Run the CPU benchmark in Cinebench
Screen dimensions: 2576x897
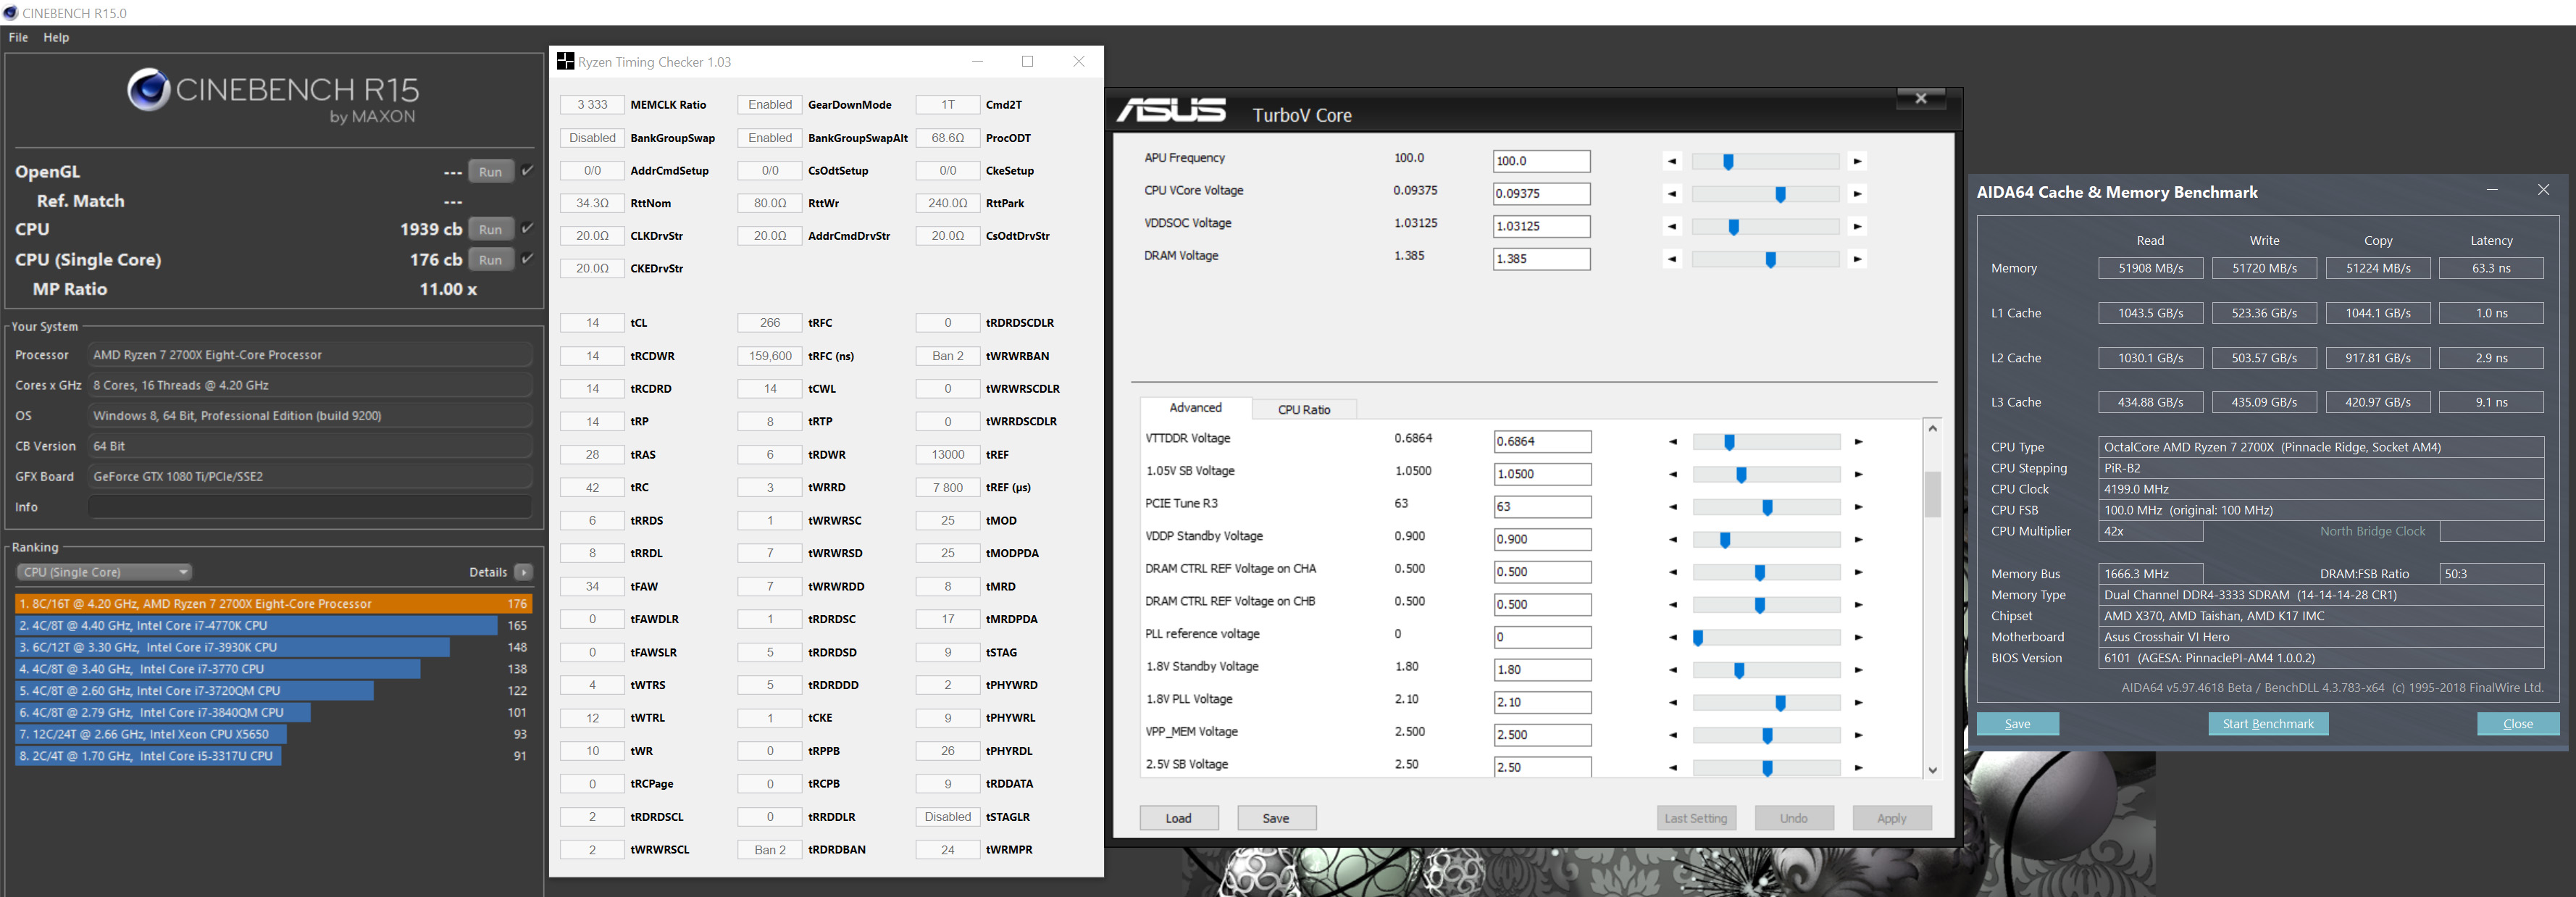[x=490, y=229]
